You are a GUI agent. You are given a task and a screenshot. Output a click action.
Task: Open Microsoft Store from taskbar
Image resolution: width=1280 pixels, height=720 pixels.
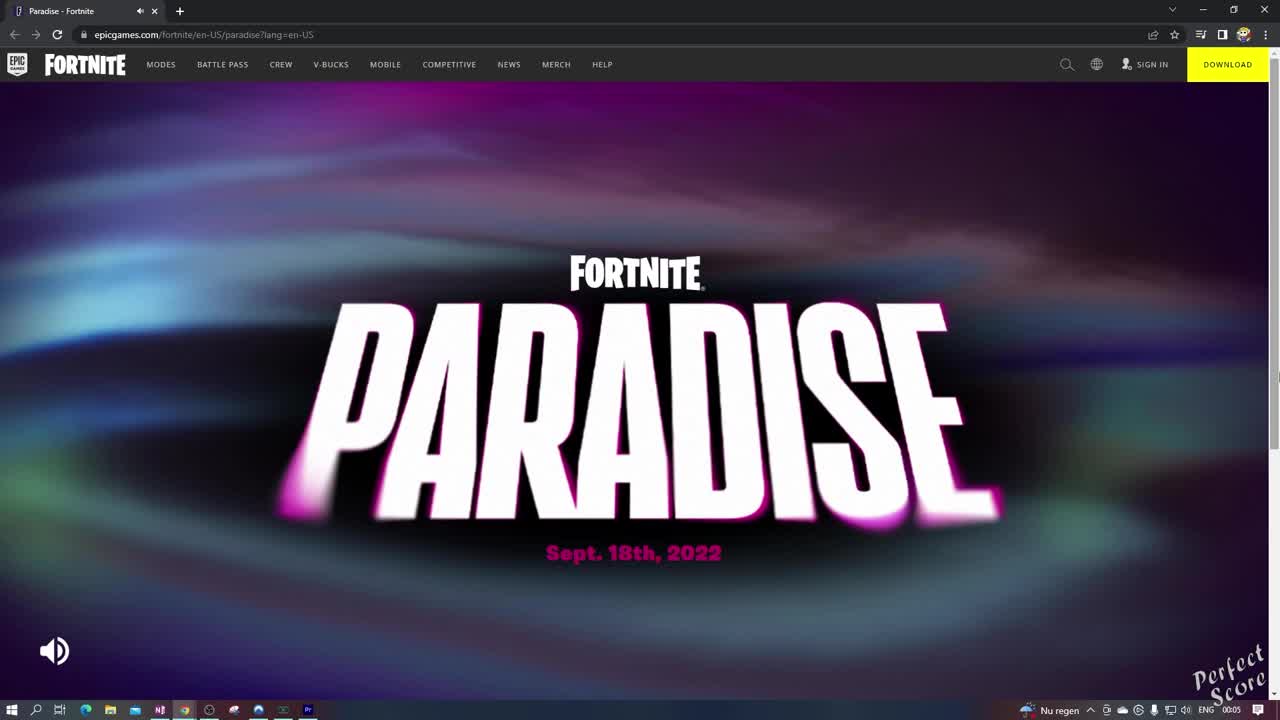[135, 710]
